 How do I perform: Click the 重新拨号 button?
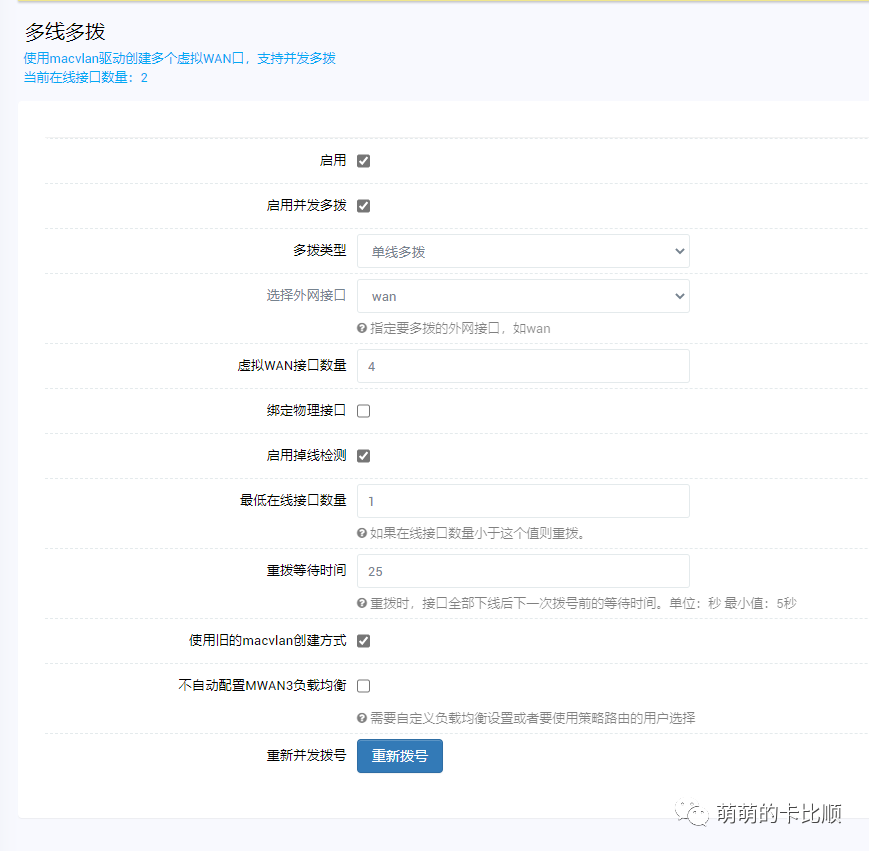399,757
